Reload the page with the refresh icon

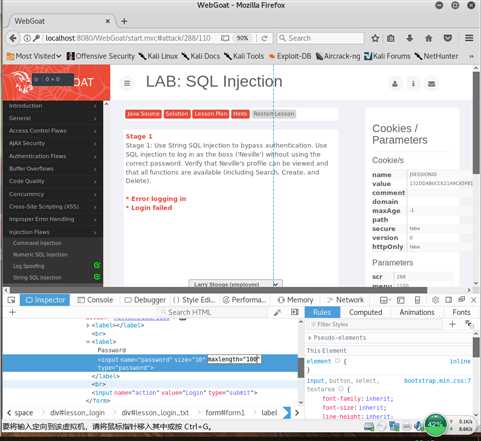265,38
